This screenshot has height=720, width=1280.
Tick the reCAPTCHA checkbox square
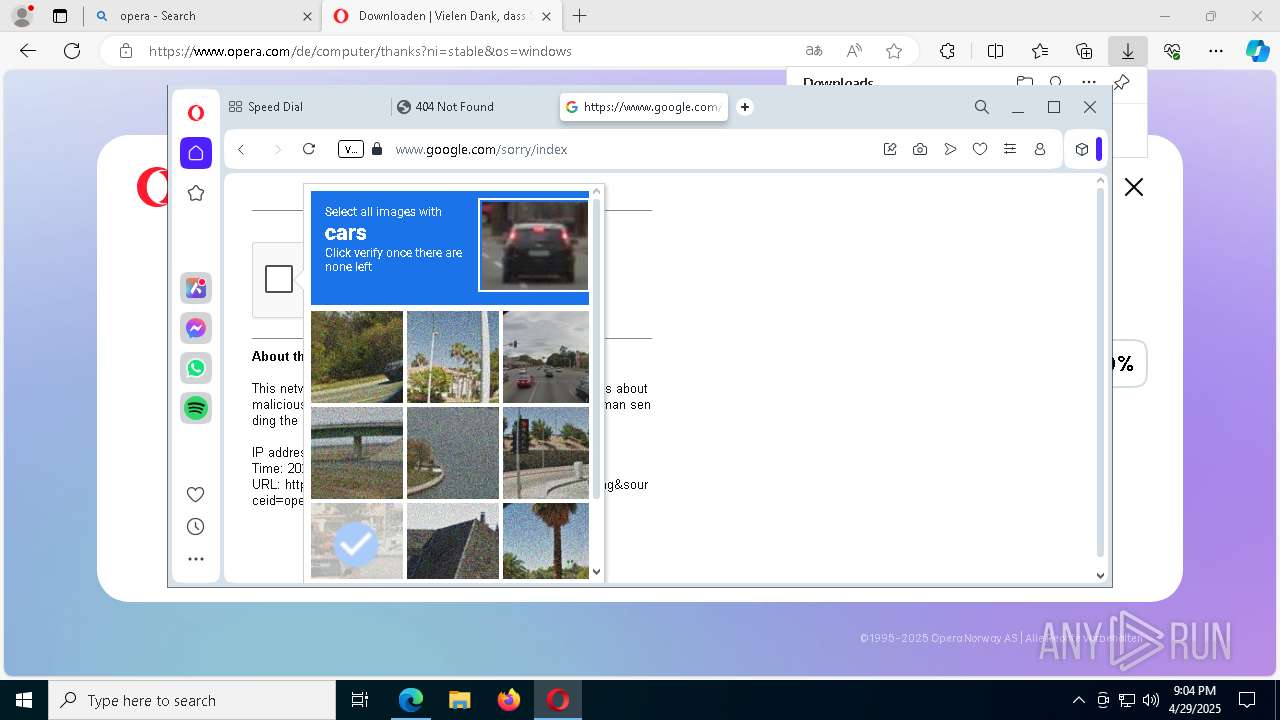point(279,279)
